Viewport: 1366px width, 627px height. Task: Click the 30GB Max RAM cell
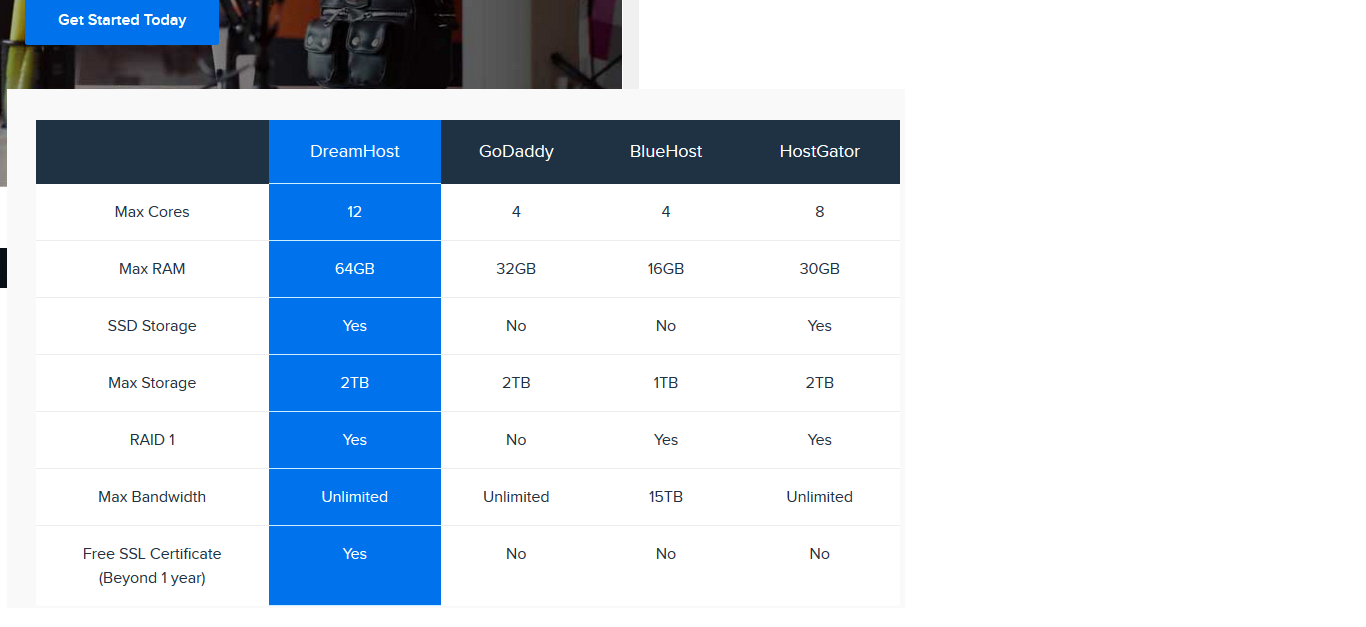pyautogui.click(x=820, y=269)
